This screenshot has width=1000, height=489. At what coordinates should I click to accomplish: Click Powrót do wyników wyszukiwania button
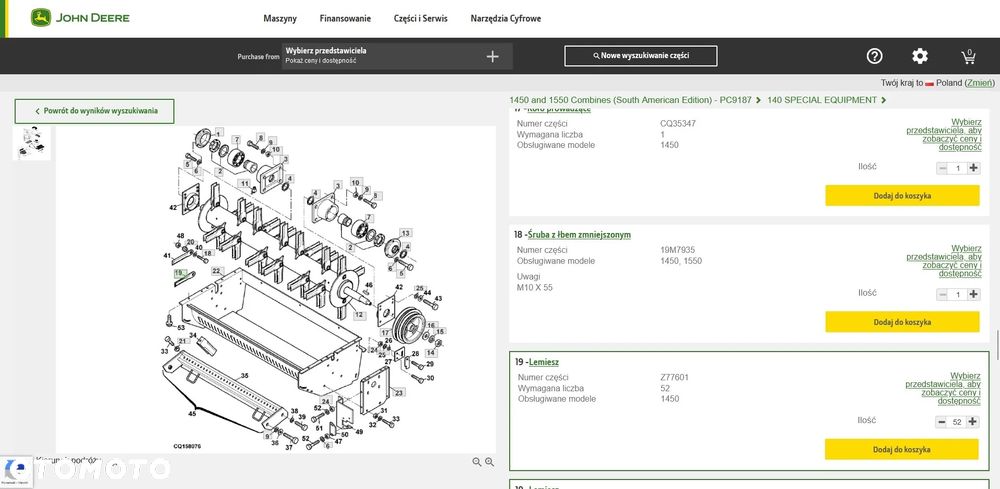(x=94, y=111)
